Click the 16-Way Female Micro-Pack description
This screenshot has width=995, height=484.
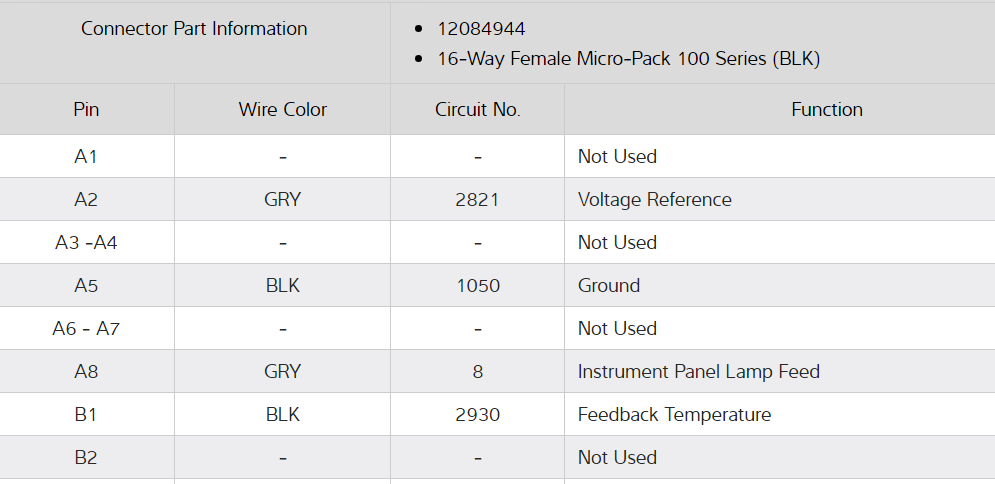point(628,59)
